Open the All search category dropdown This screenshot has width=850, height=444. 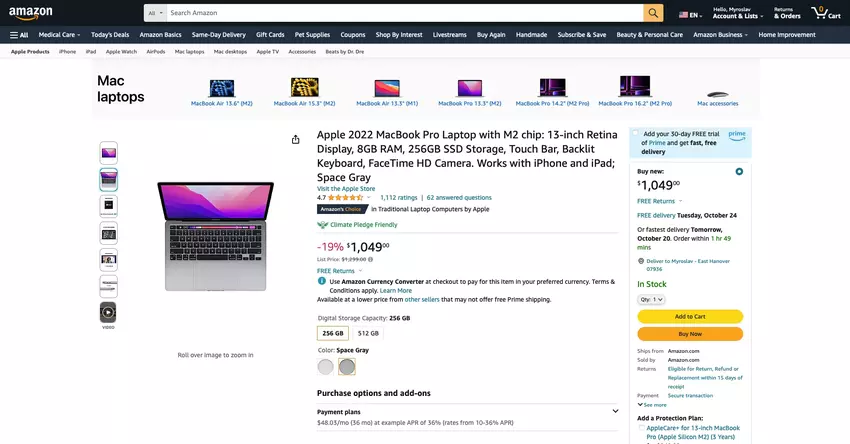(x=155, y=13)
